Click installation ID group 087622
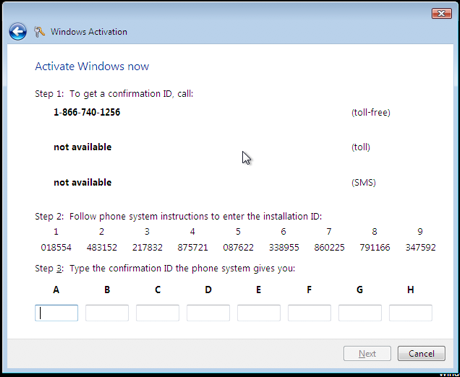460x377 pixels. click(x=238, y=248)
